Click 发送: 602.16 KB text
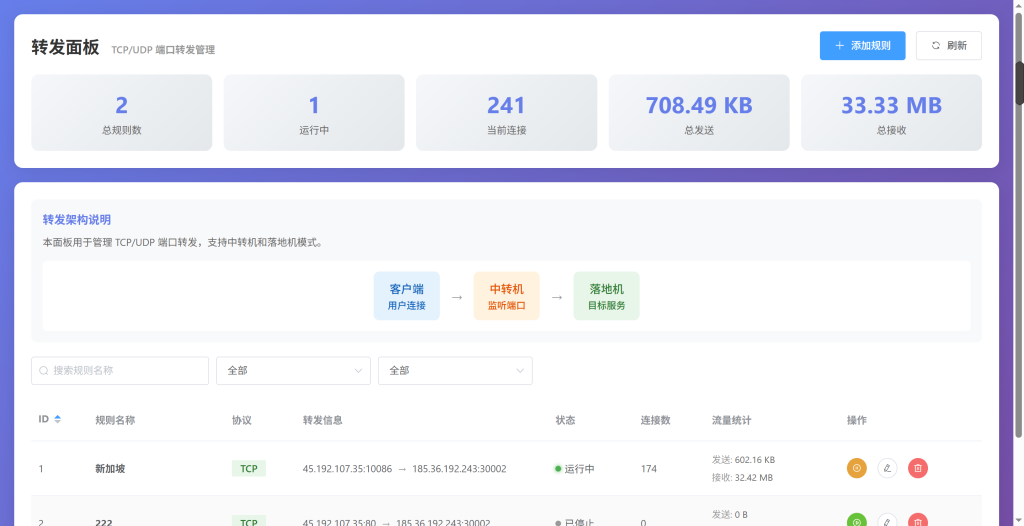The height and width of the screenshot is (526, 1024). pos(743,459)
